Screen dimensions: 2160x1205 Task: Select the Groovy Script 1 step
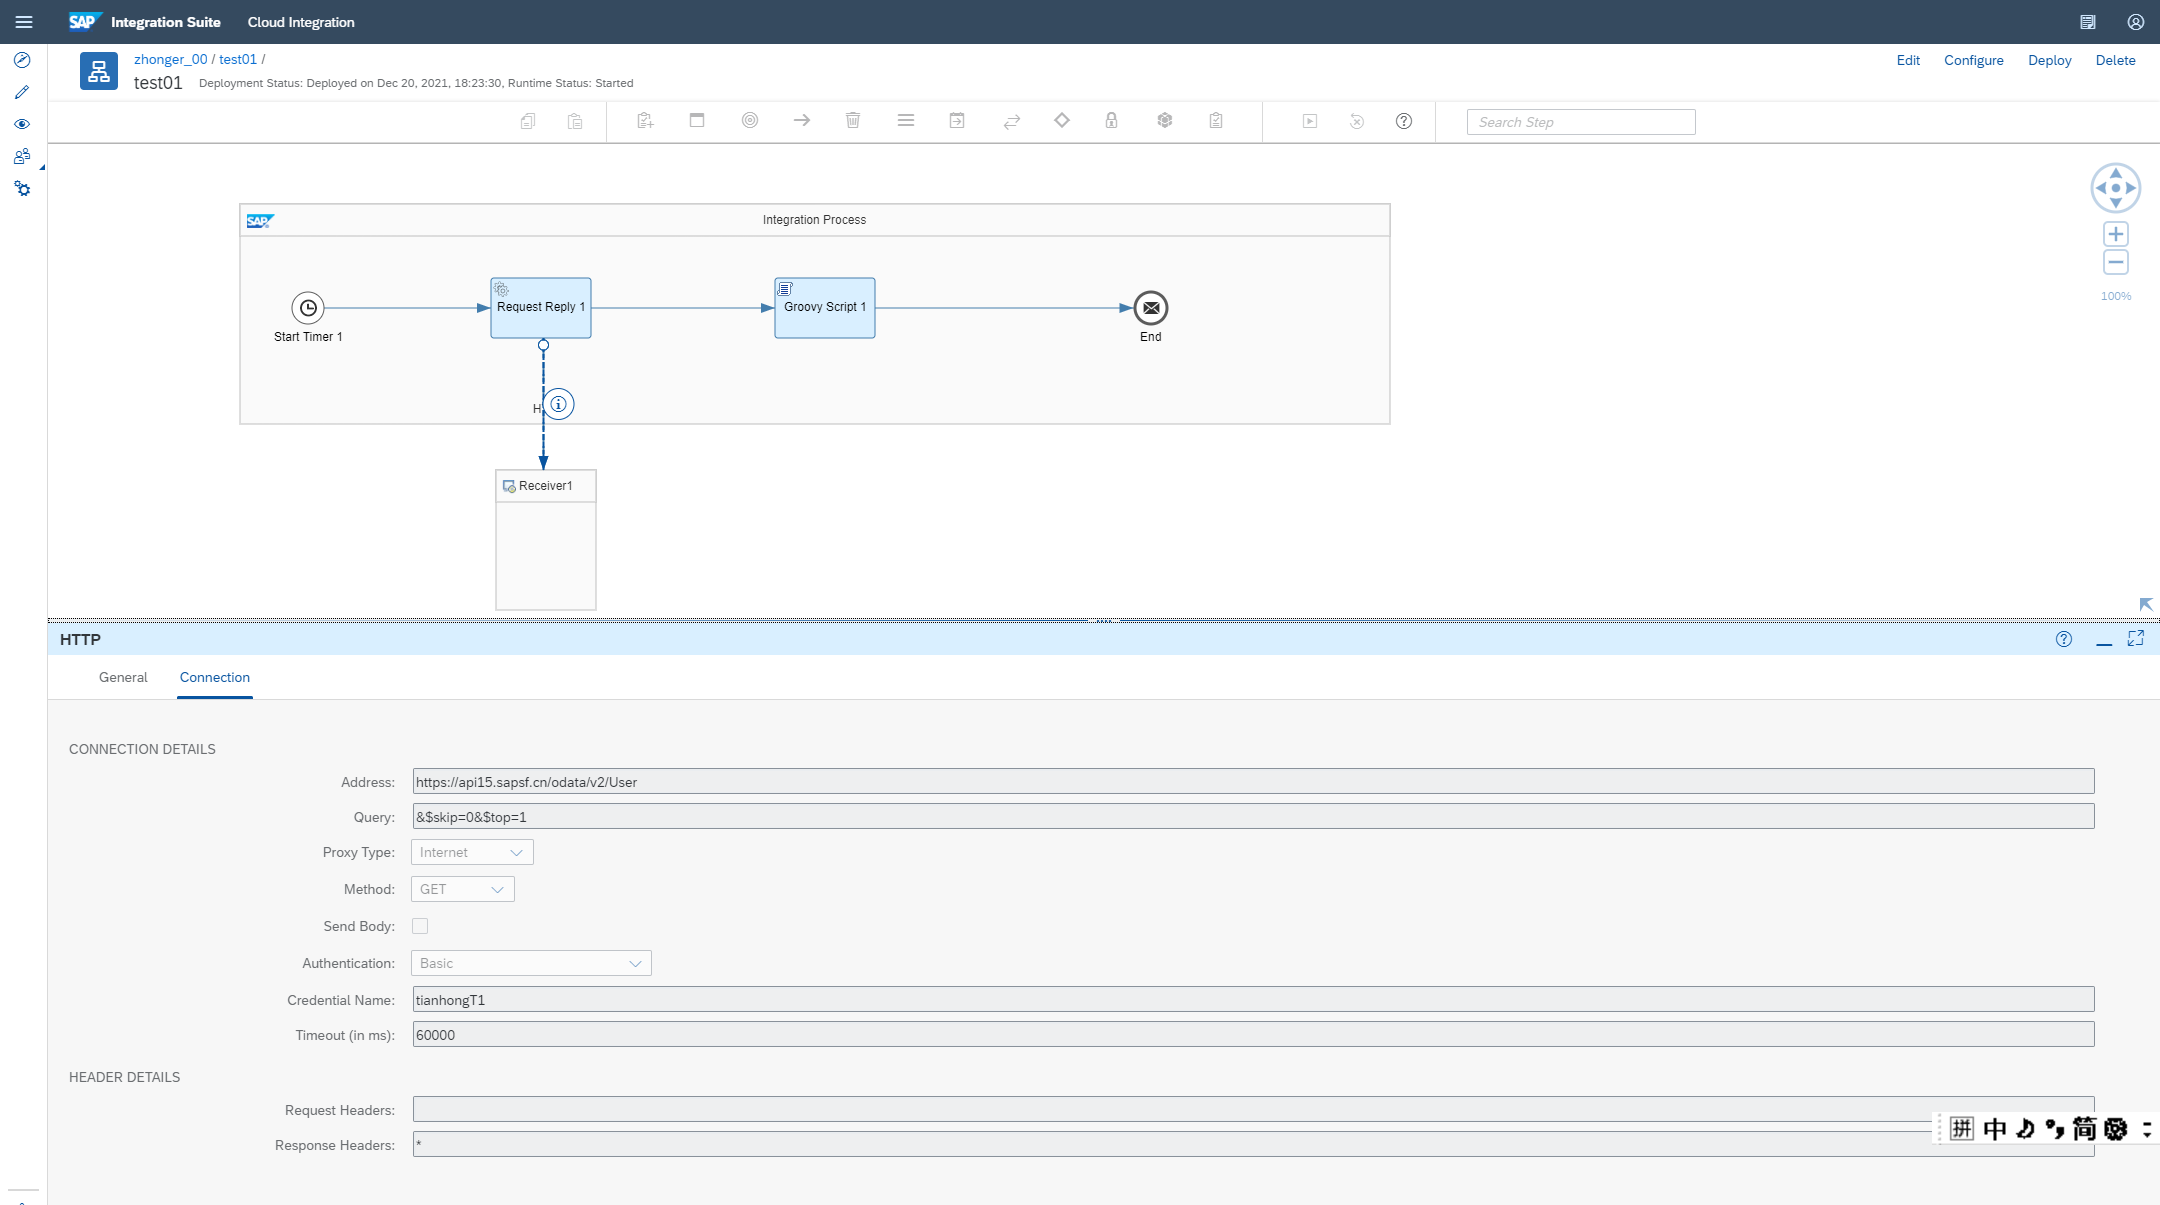point(825,308)
